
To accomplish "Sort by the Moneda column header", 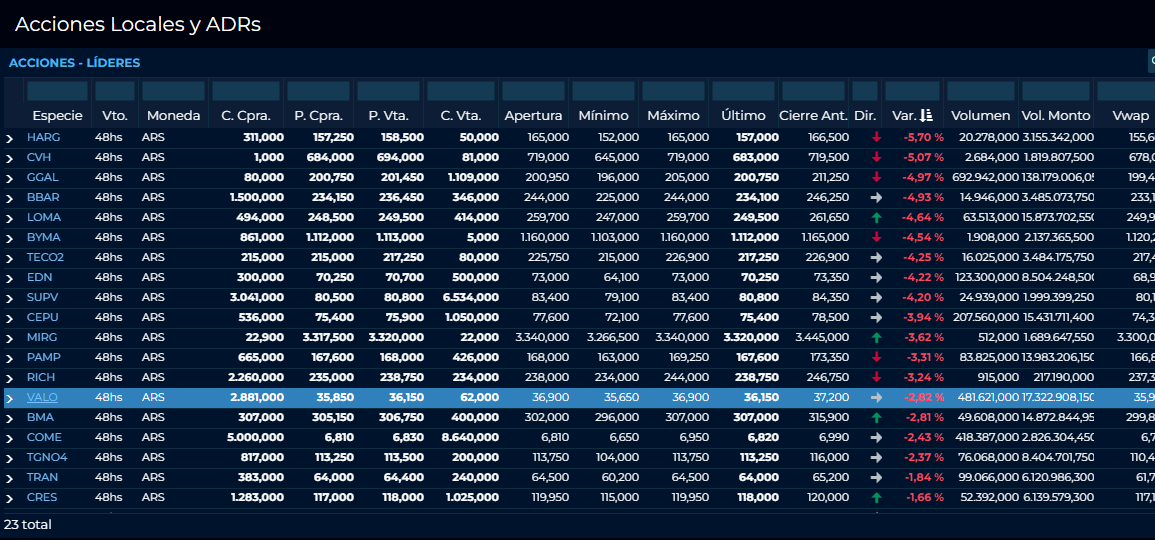I will pos(173,116).
